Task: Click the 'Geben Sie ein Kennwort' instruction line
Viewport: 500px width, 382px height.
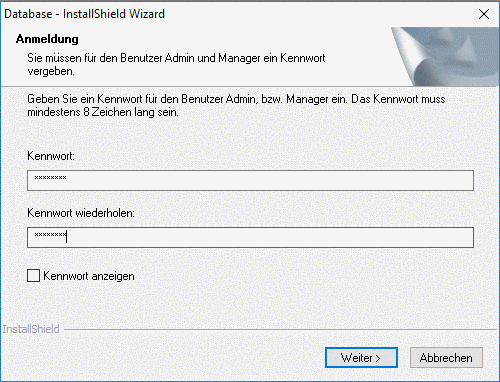Action: coord(236,99)
